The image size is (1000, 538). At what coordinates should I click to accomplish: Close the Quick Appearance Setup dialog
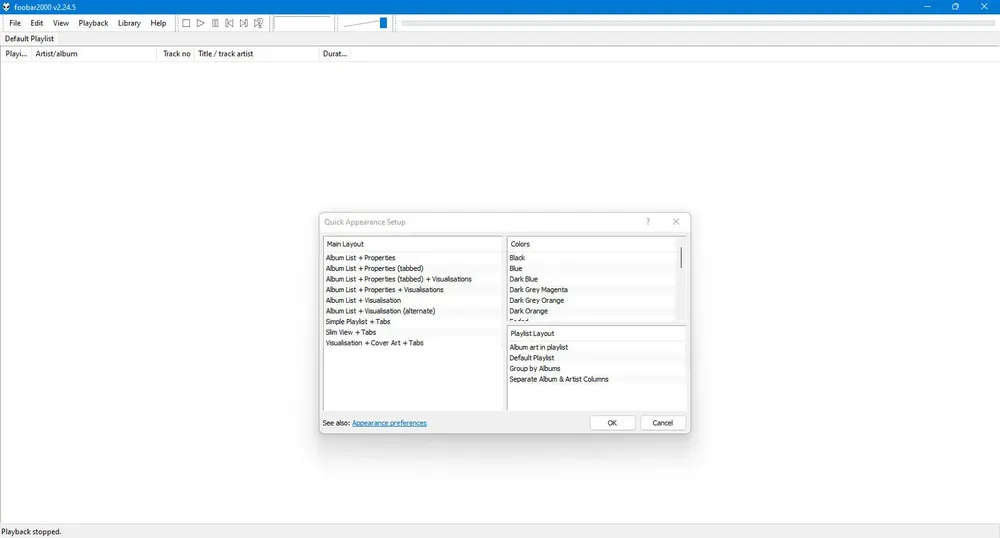676,221
